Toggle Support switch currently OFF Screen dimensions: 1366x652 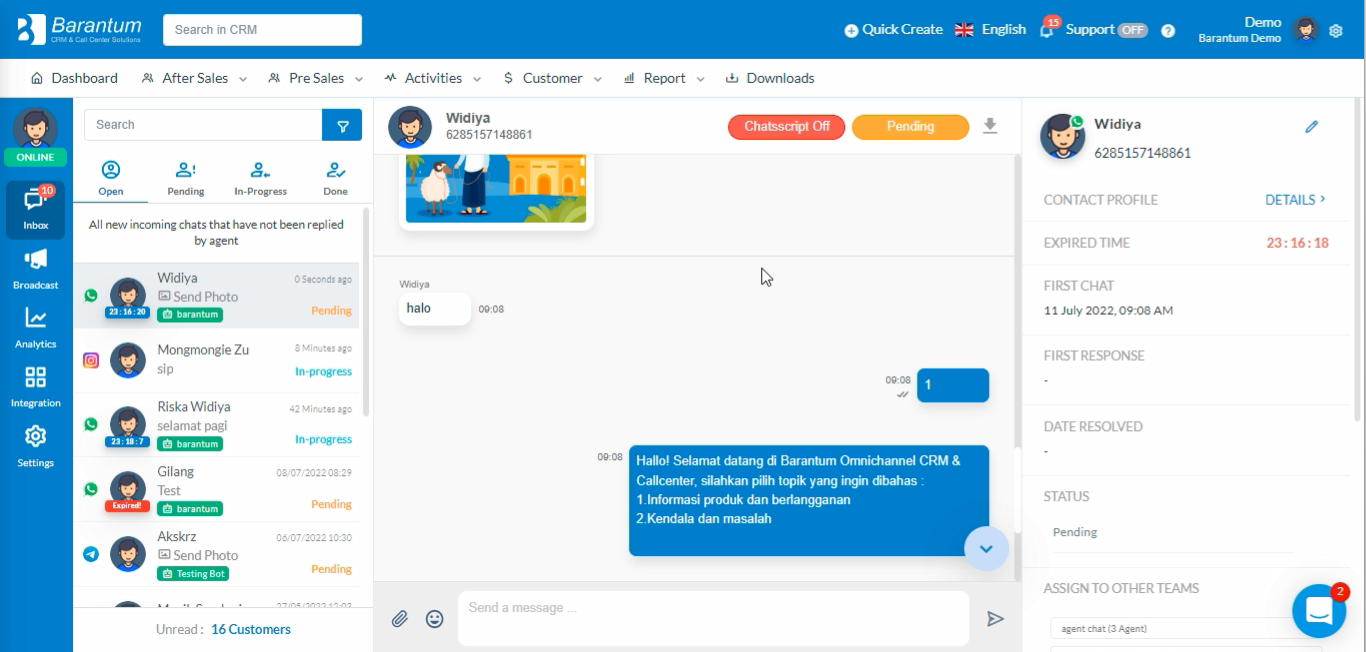click(1132, 30)
